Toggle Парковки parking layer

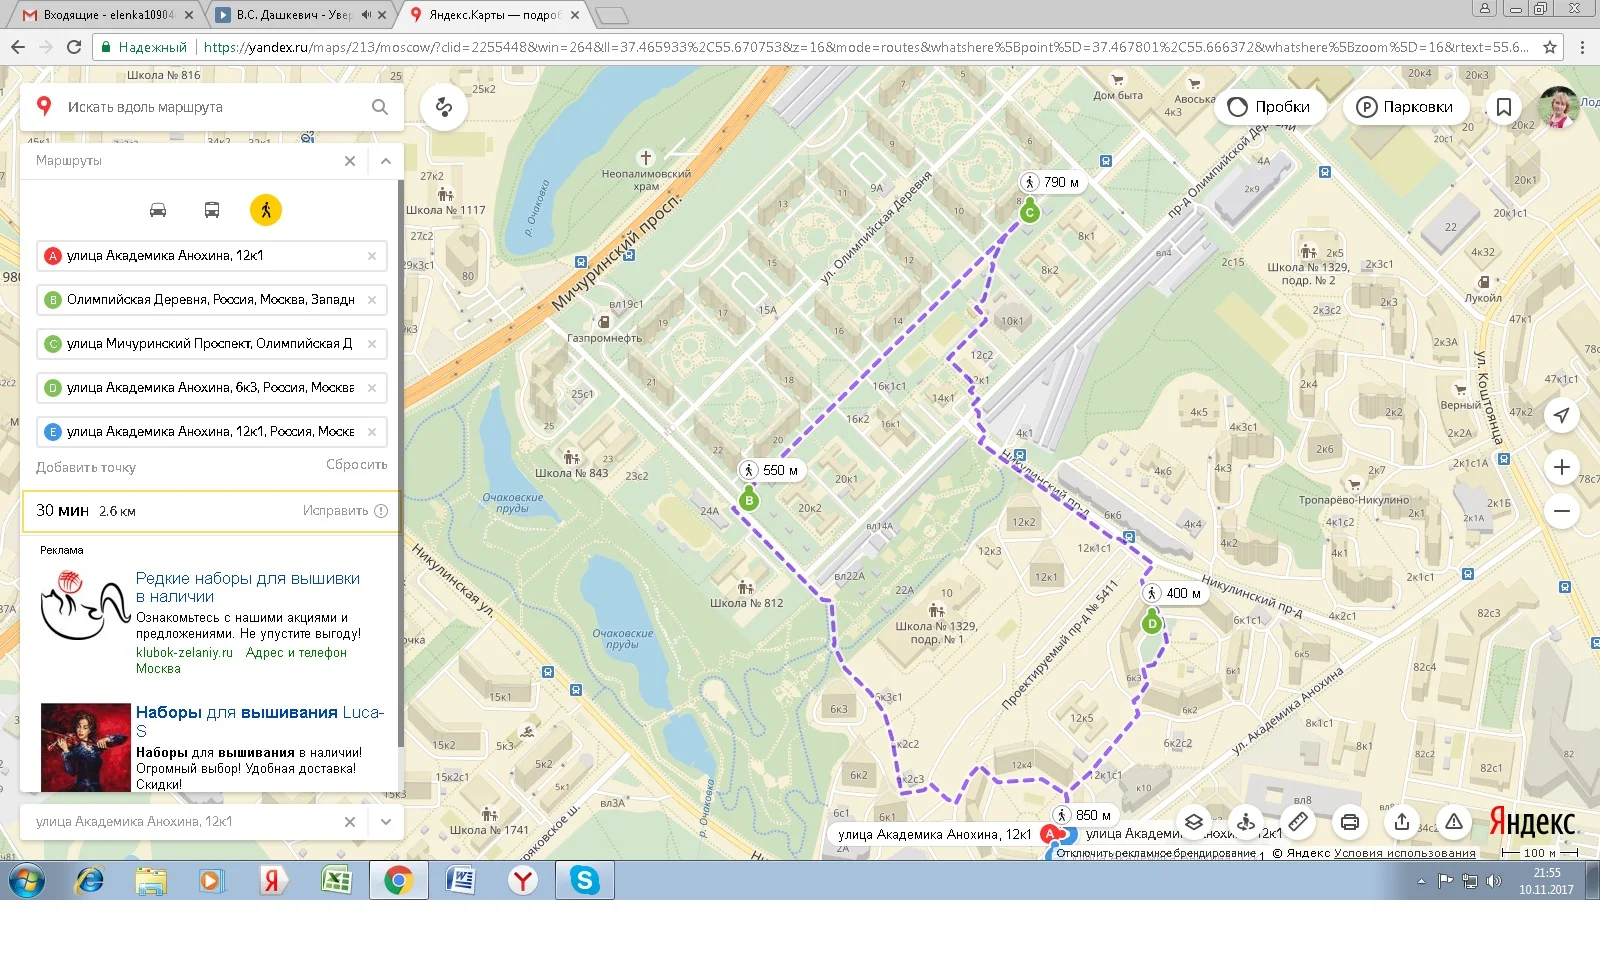pyautogui.click(x=1405, y=107)
